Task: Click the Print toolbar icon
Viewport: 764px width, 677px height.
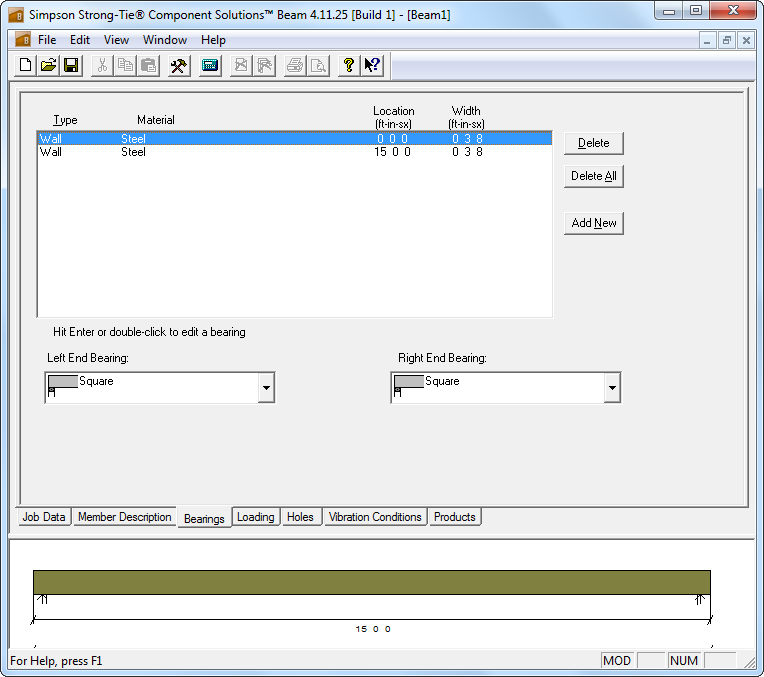Action: point(295,65)
